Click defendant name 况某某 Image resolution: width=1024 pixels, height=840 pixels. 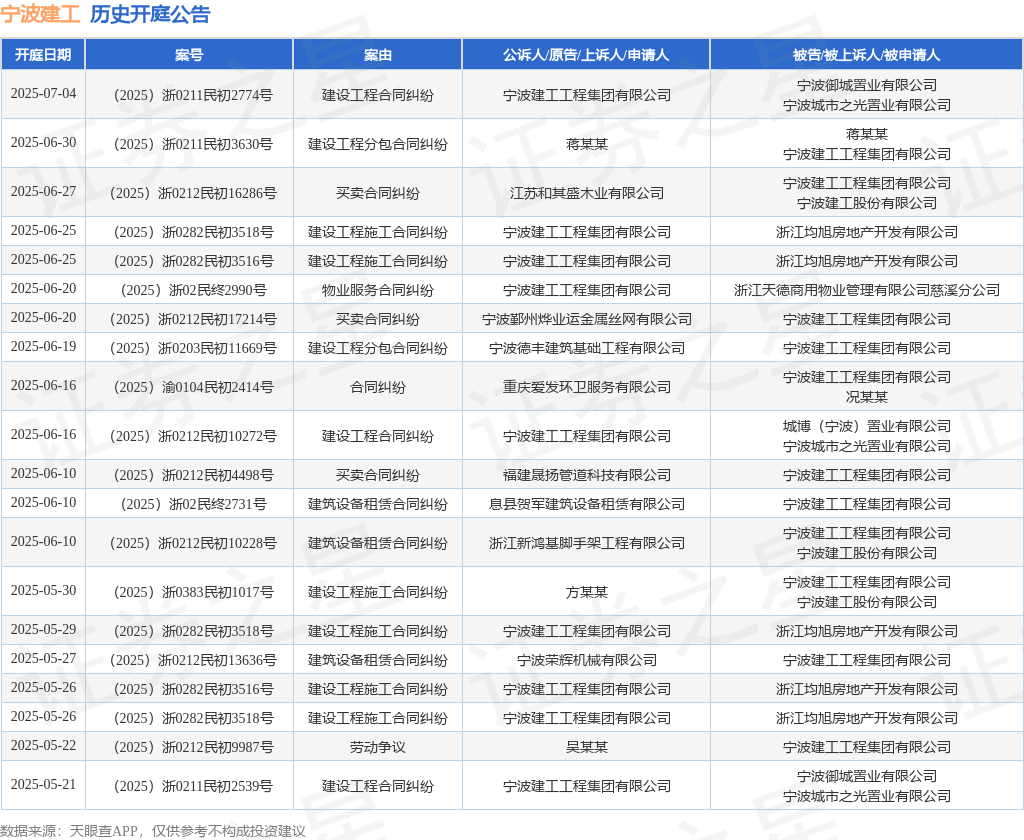[867, 397]
